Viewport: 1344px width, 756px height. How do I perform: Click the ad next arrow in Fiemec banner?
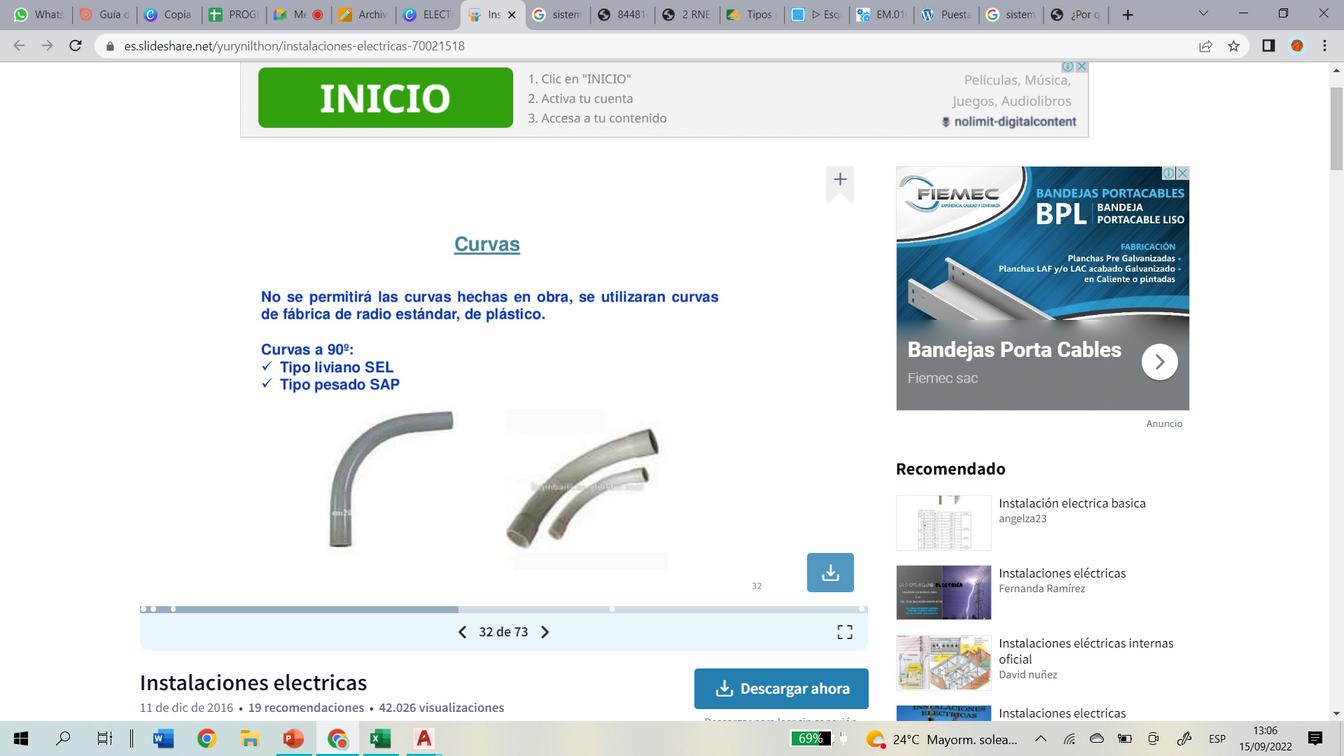(1159, 362)
